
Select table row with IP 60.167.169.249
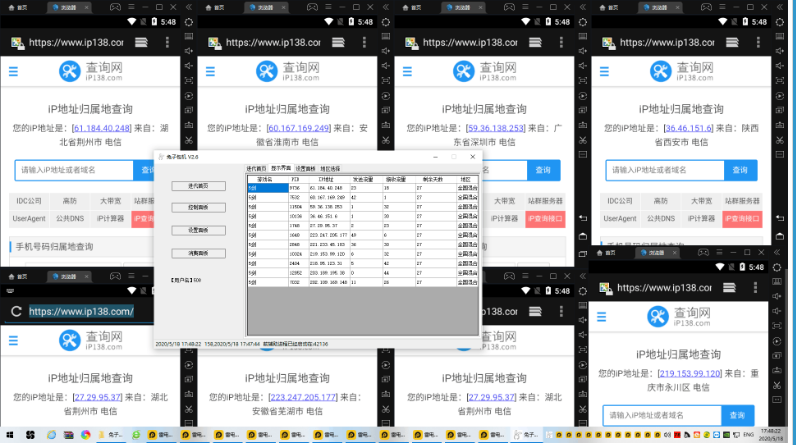tap(362, 197)
